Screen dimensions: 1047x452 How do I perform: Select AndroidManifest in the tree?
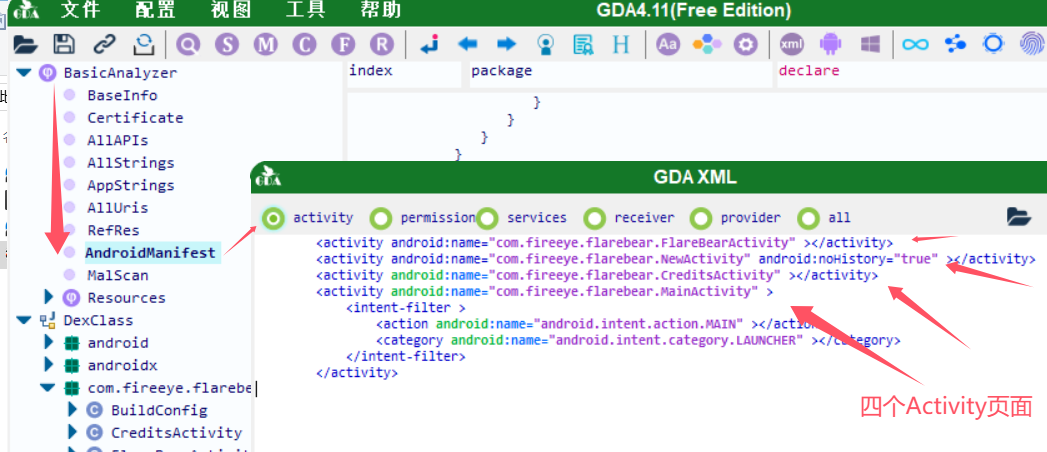[x=151, y=253]
